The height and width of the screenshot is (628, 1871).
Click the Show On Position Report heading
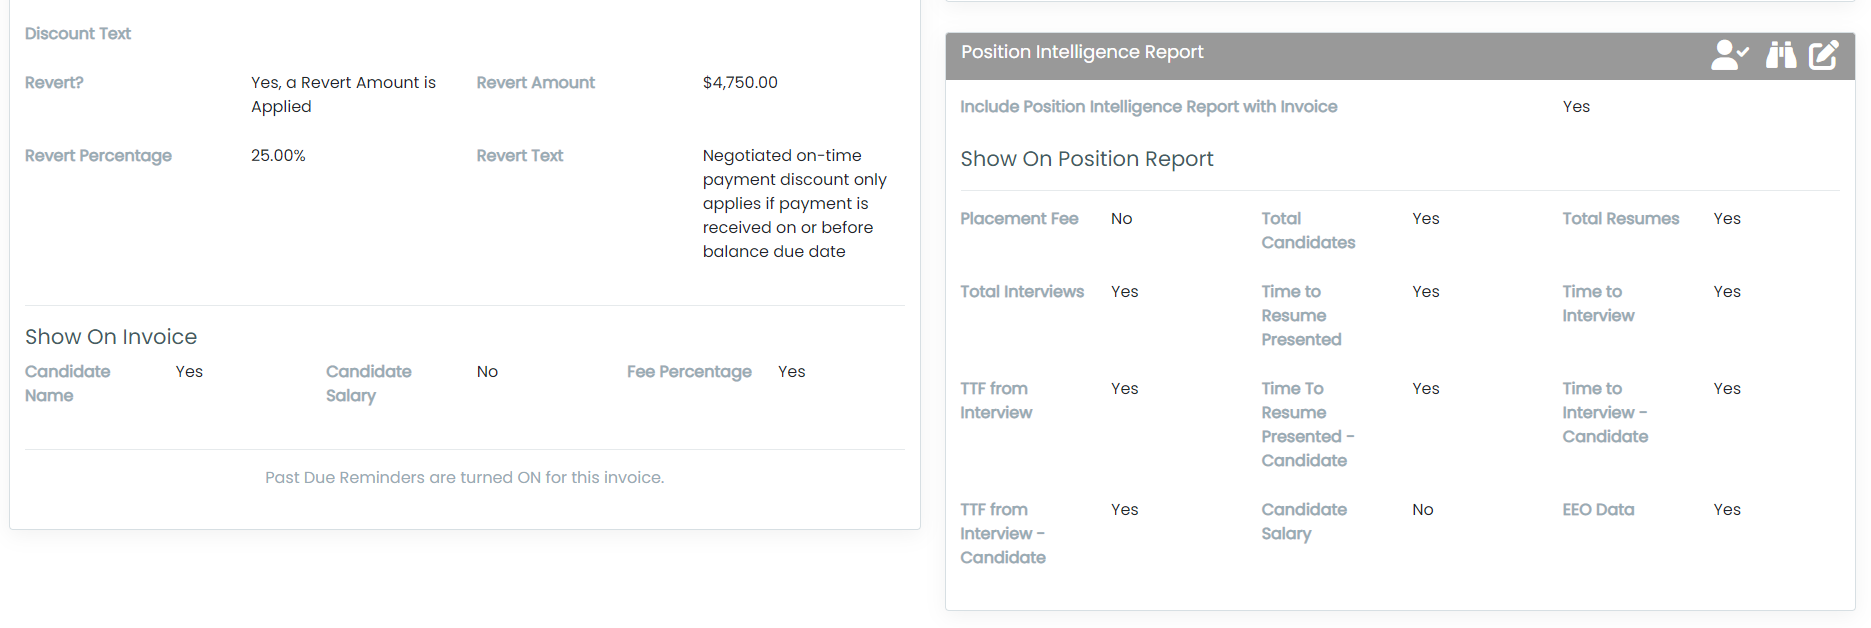[x=1087, y=159]
